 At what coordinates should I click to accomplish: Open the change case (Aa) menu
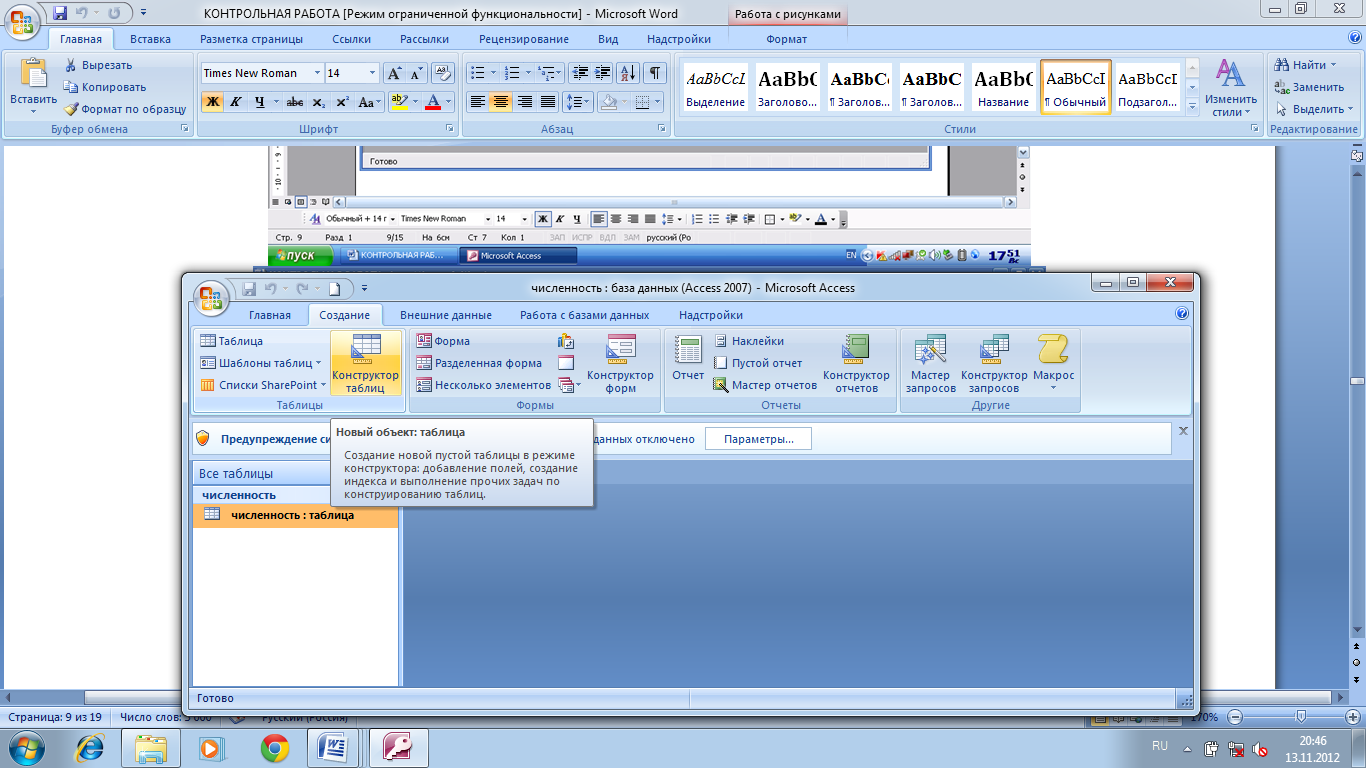[370, 102]
